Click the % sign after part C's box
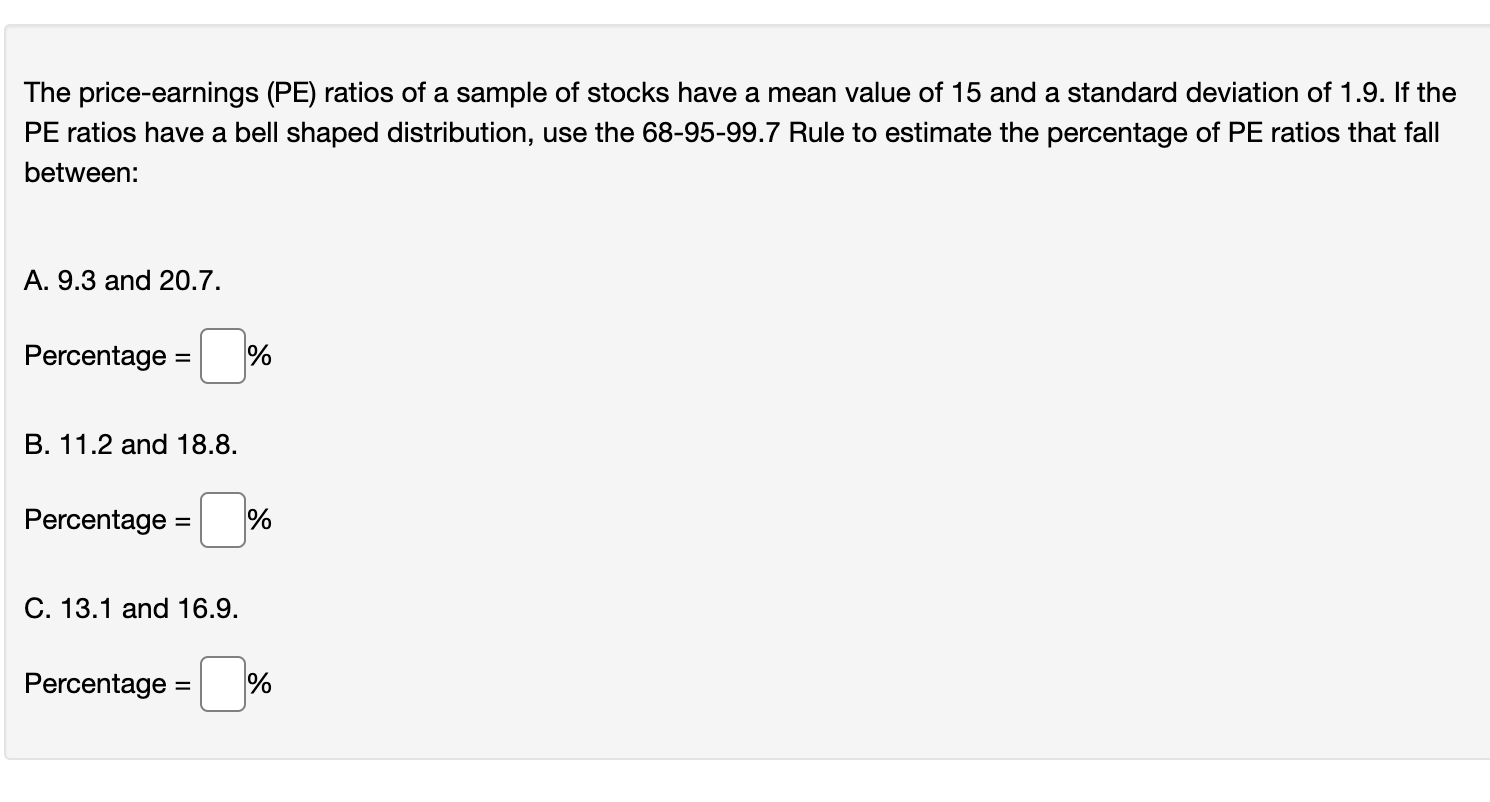The height and width of the screenshot is (802, 1490). point(258,685)
